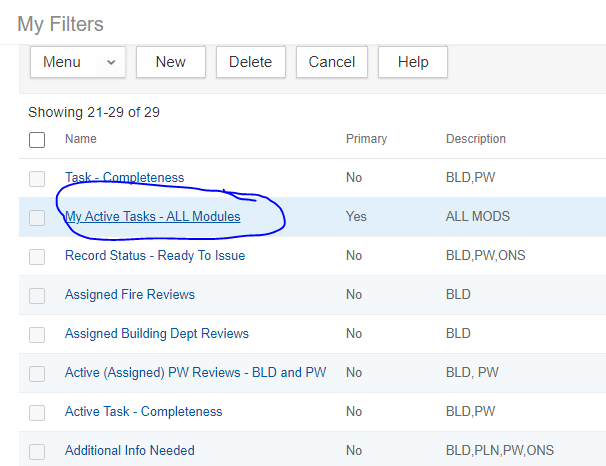Open Help from the toolbar
The width and height of the screenshot is (606, 466).
pyautogui.click(x=412, y=62)
